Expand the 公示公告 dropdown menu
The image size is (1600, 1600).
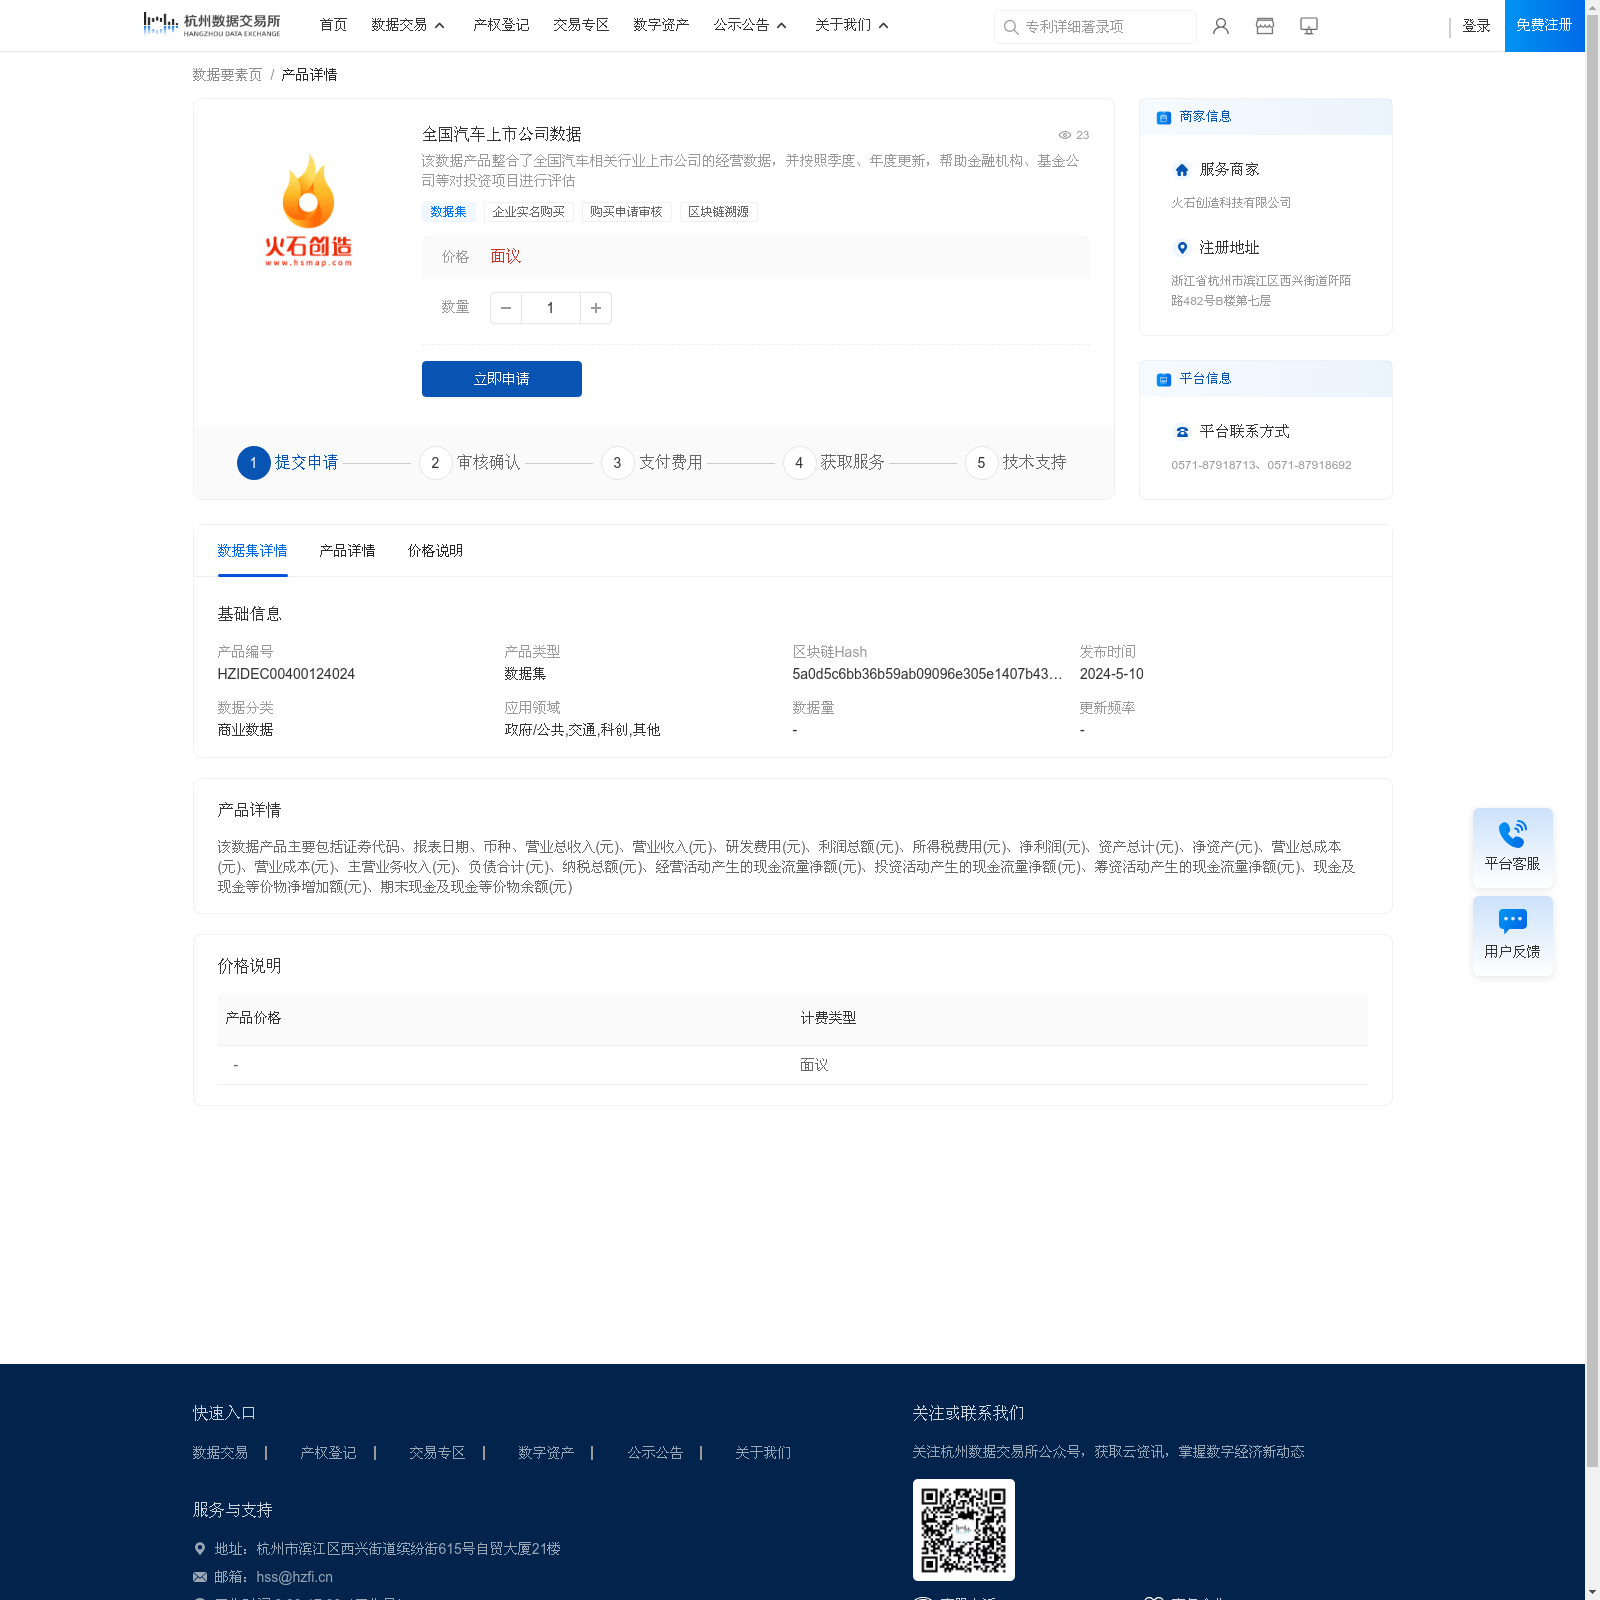[750, 25]
